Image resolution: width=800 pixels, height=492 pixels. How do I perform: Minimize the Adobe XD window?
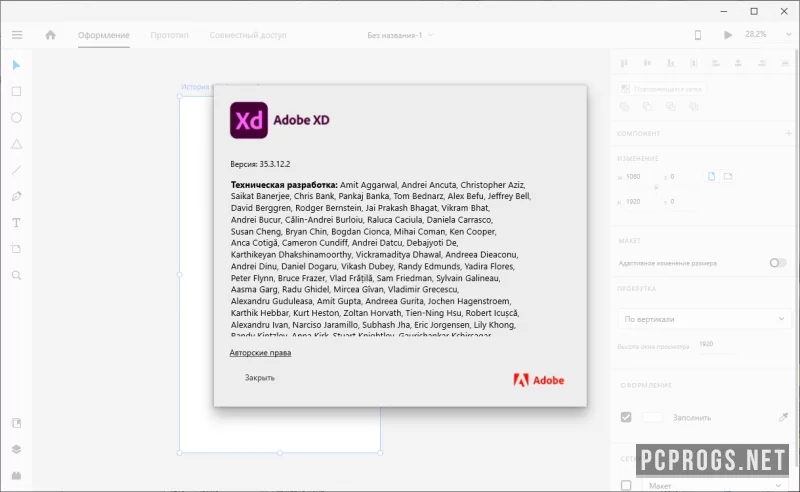pyautogui.click(x=724, y=11)
